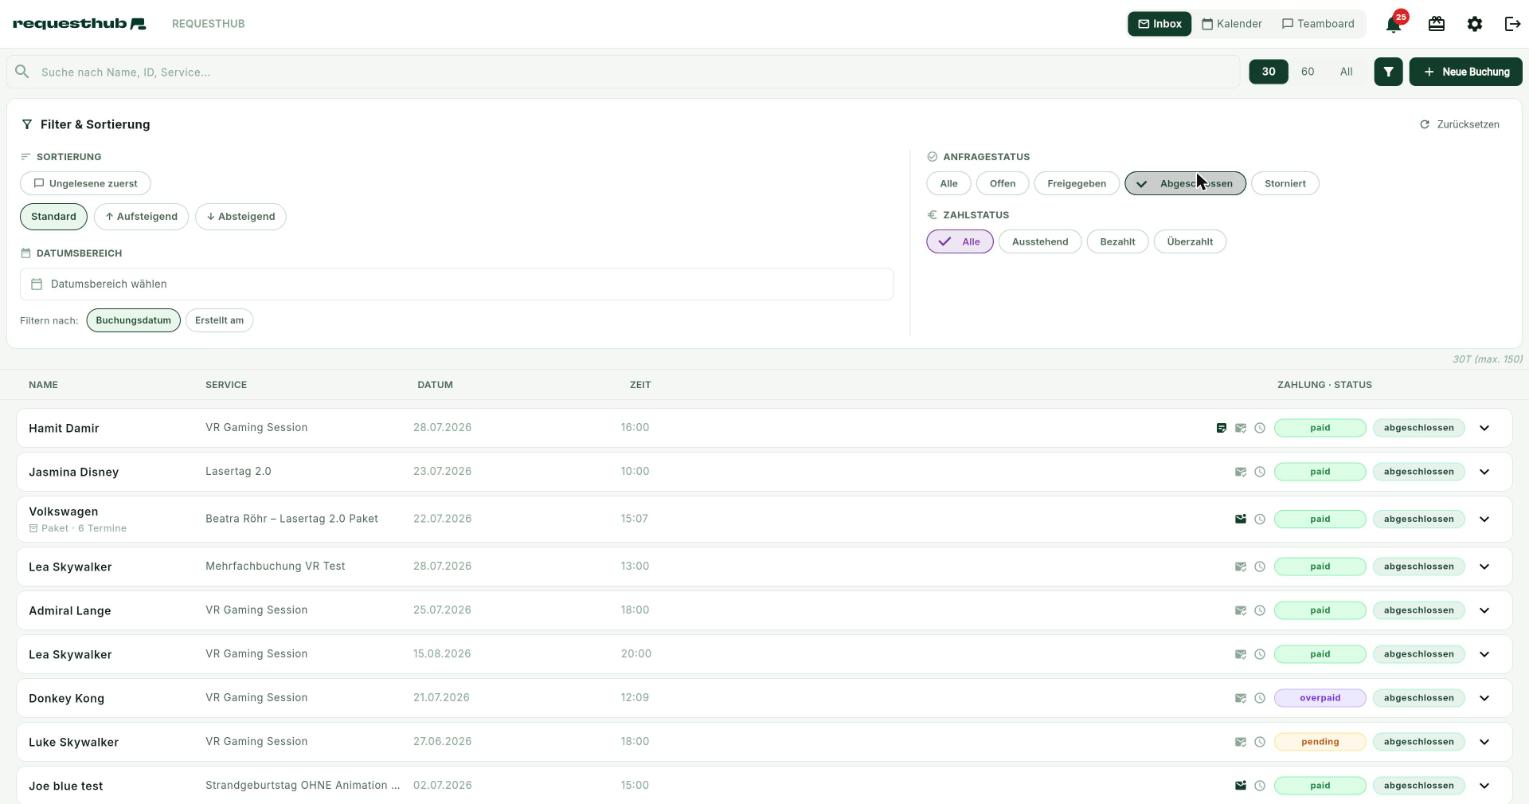Select the 60 days range
Viewport: 1529px width, 804px height.
tap(1307, 72)
